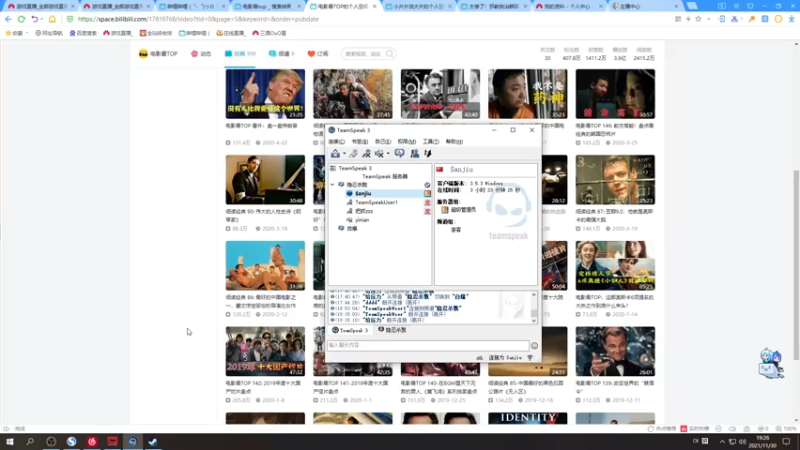The width and height of the screenshot is (800, 450).
Task: Open the first TeamSpeak menu (连接)
Action: (336, 142)
